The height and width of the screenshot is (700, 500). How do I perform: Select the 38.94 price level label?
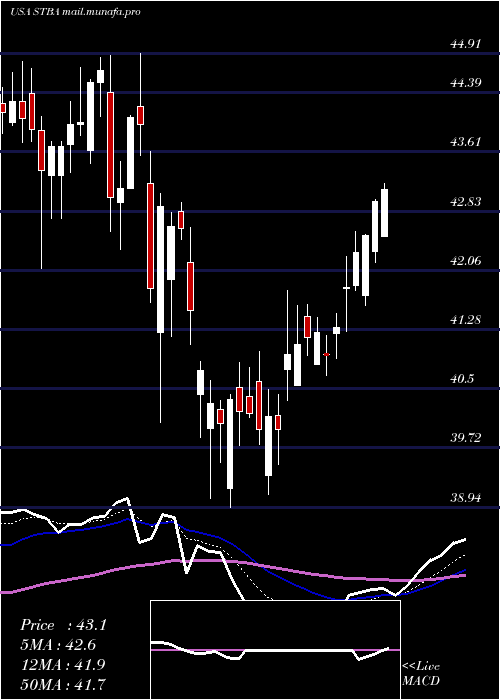point(466,497)
